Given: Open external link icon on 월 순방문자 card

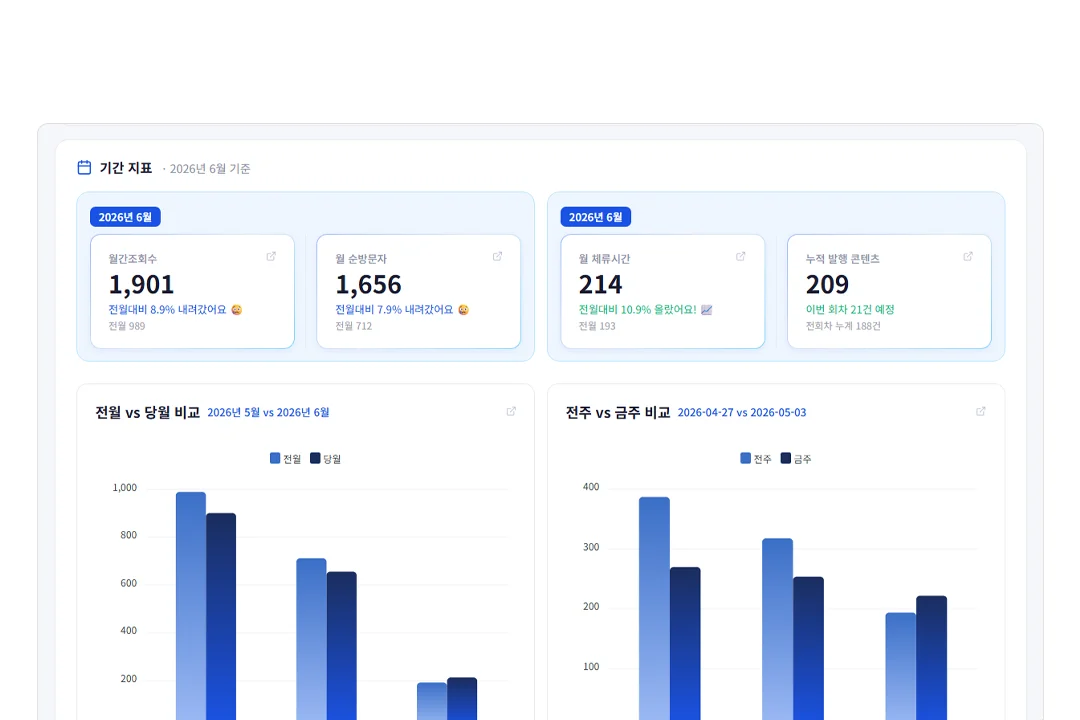Looking at the screenshot, I should coord(497,256).
